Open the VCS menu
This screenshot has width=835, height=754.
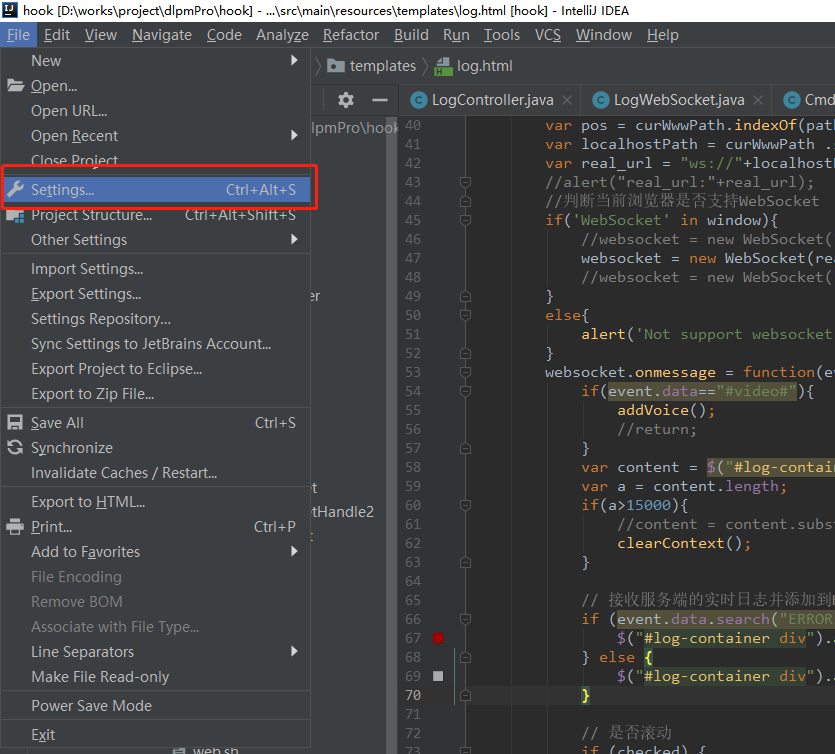(x=548, y=35)
